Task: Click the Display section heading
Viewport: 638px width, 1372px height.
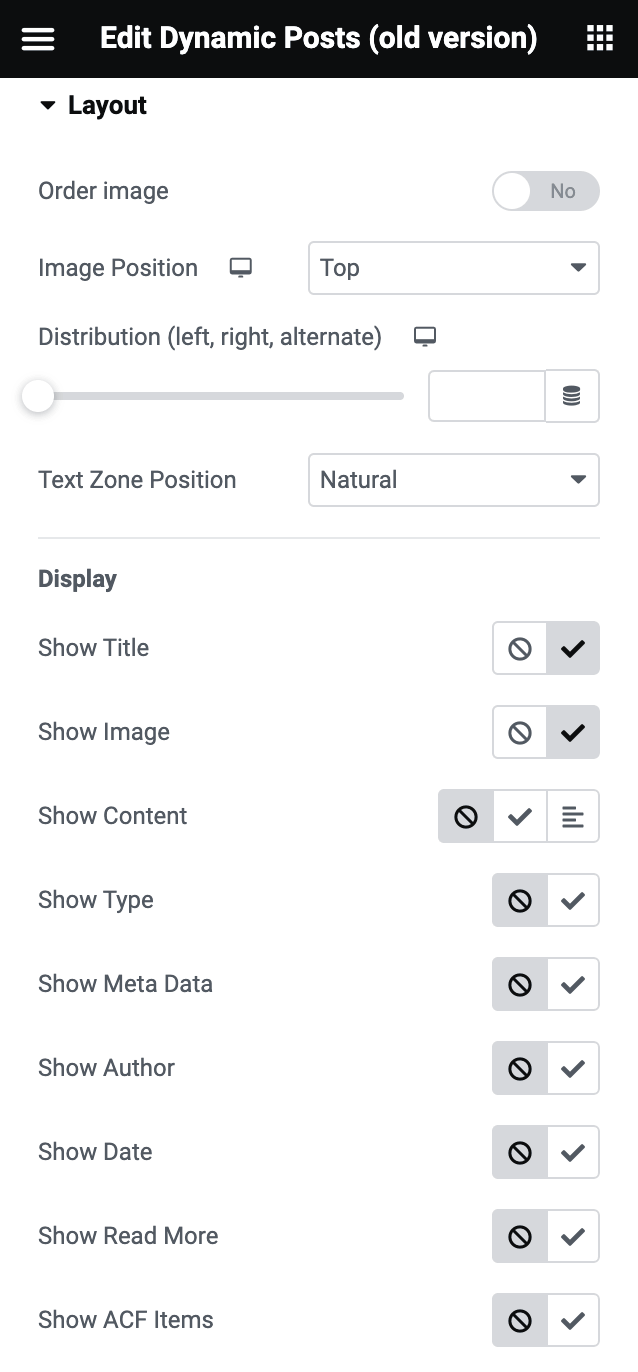Action: [77, 579]
